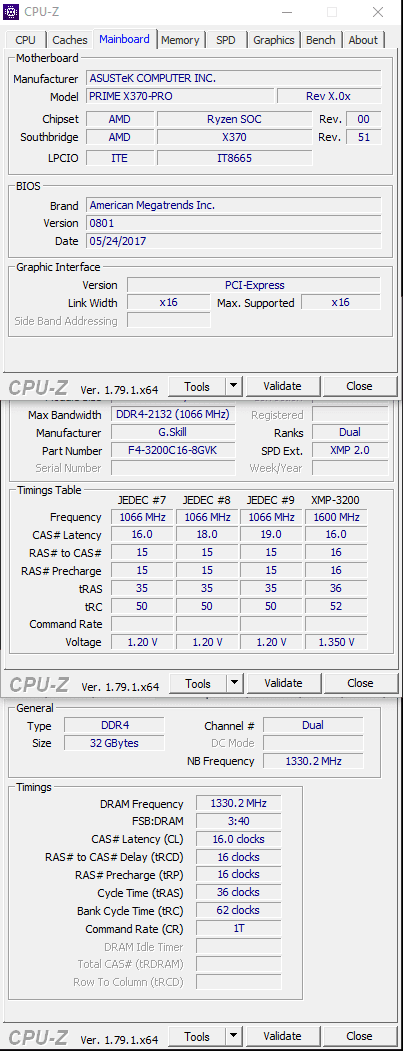Click the BIOS date 05/24/2017
Screen dimensions: 405x1051
coord(234,241)
